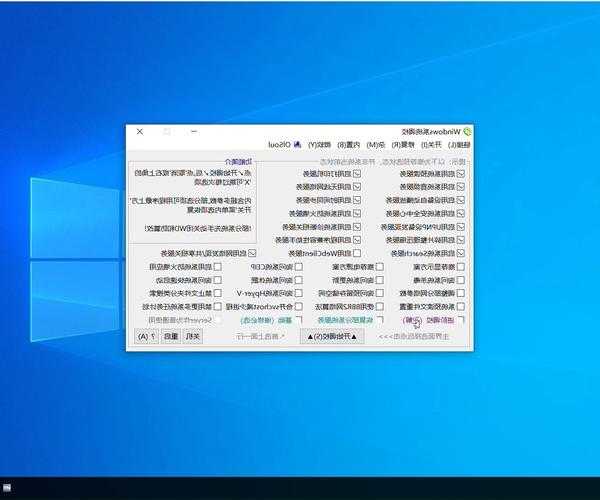
Task: Click the 关闭 button
Action: pyautogui.click(x=194, y=337)
